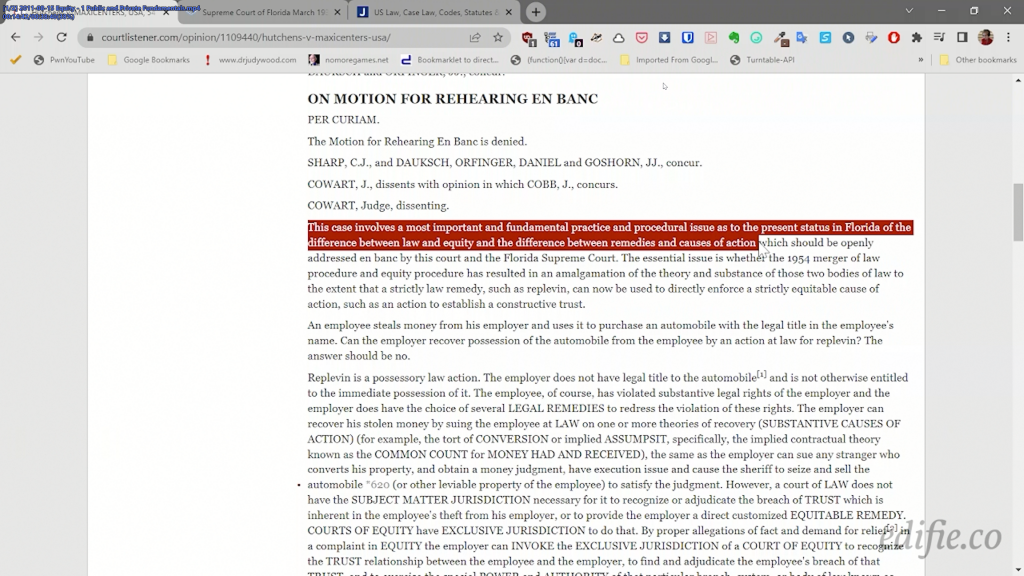Open a new tab with plus button

click(x=536, y=12)
